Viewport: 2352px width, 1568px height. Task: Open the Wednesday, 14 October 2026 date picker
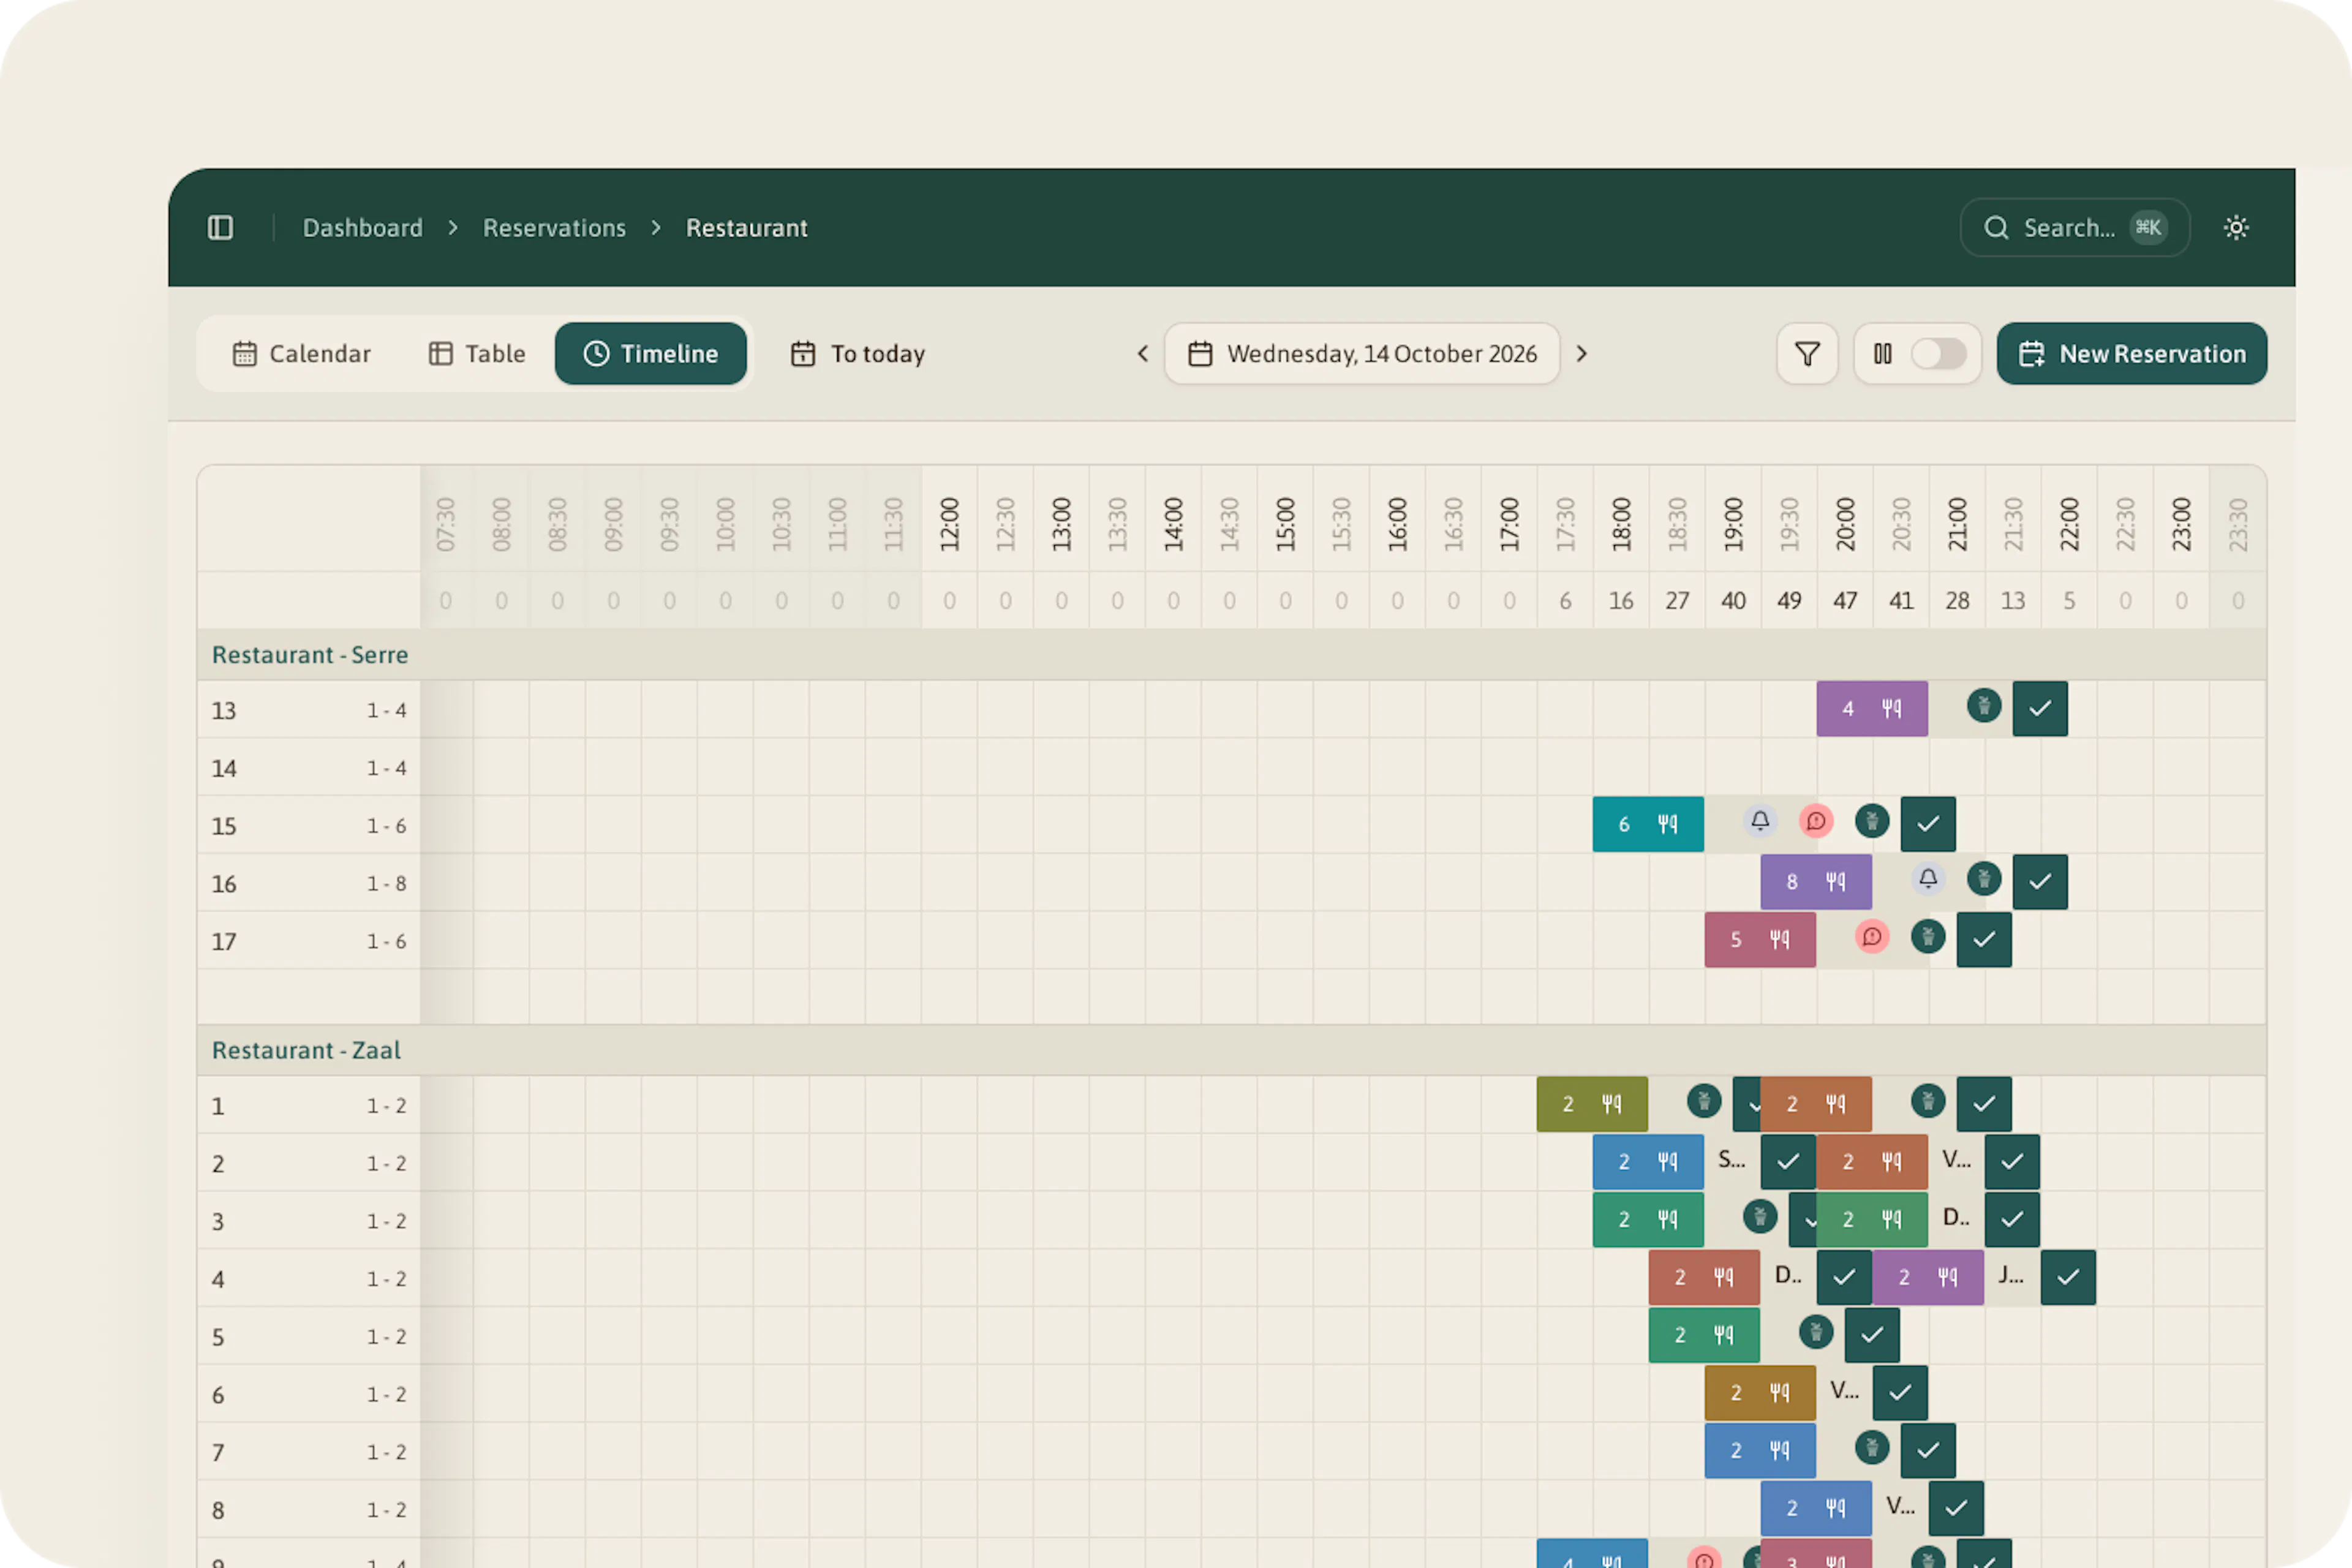(x=1362, y=354)
